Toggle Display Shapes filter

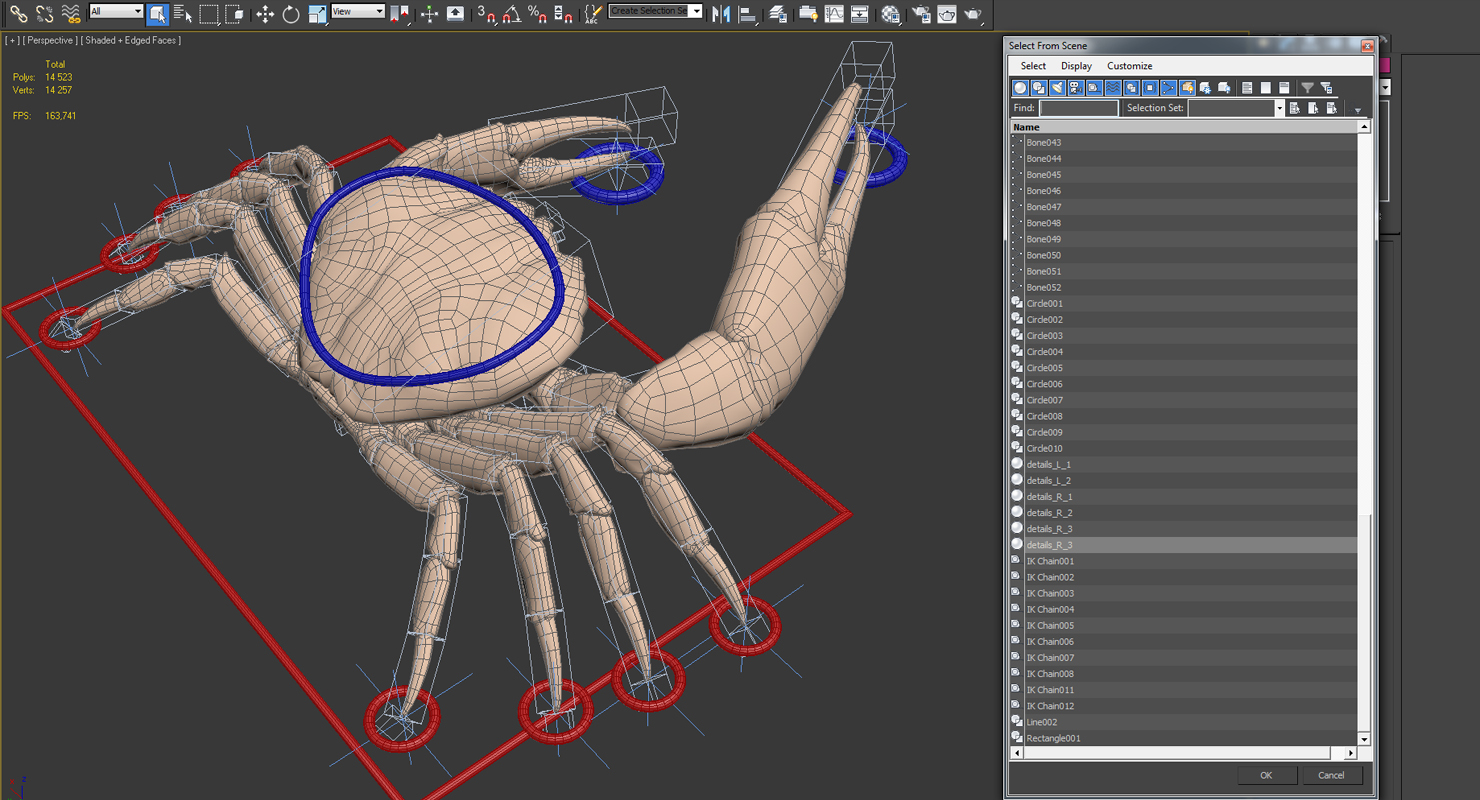[1039, 88]
